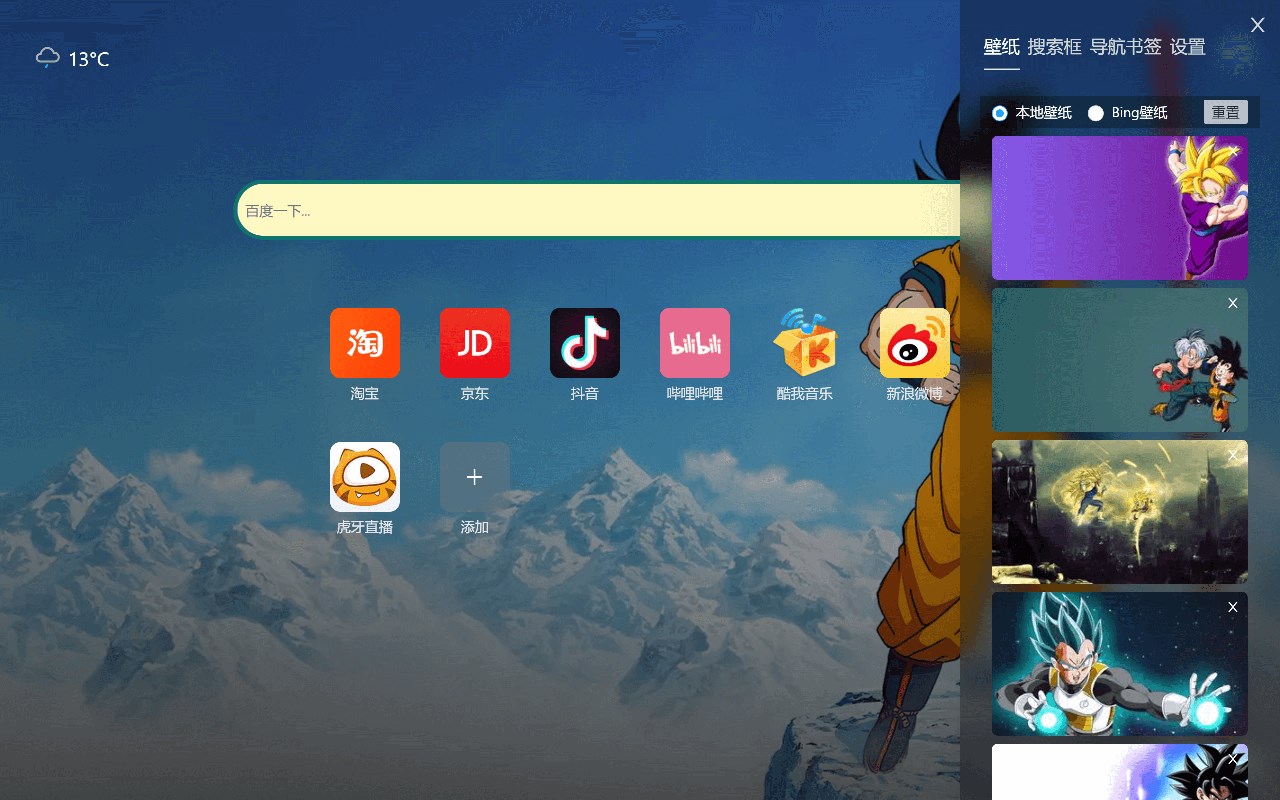Switch to the 设置 tab
Screen dimensions: 1280x800
pos(1188,47)
